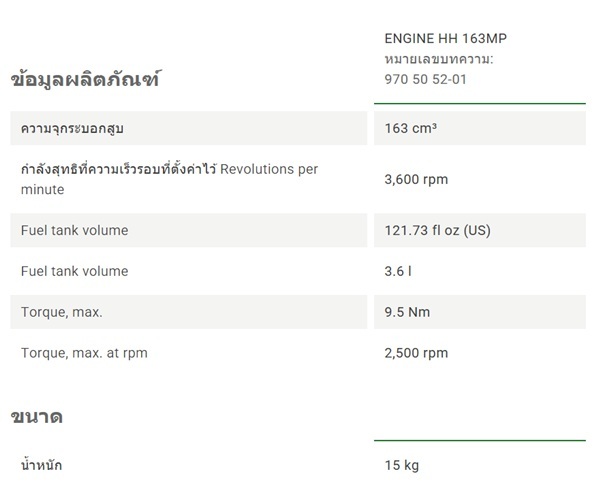Click Fuel tank volume label in fl oz row
The image size is (600, 501).
point(74,230)
